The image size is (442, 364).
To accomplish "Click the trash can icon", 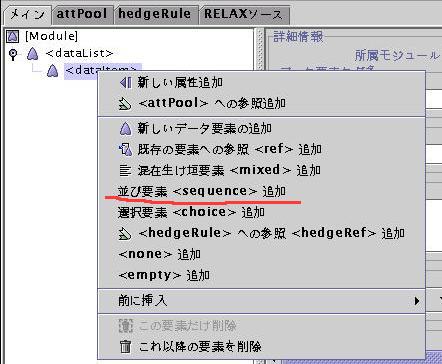I will 125,347.
